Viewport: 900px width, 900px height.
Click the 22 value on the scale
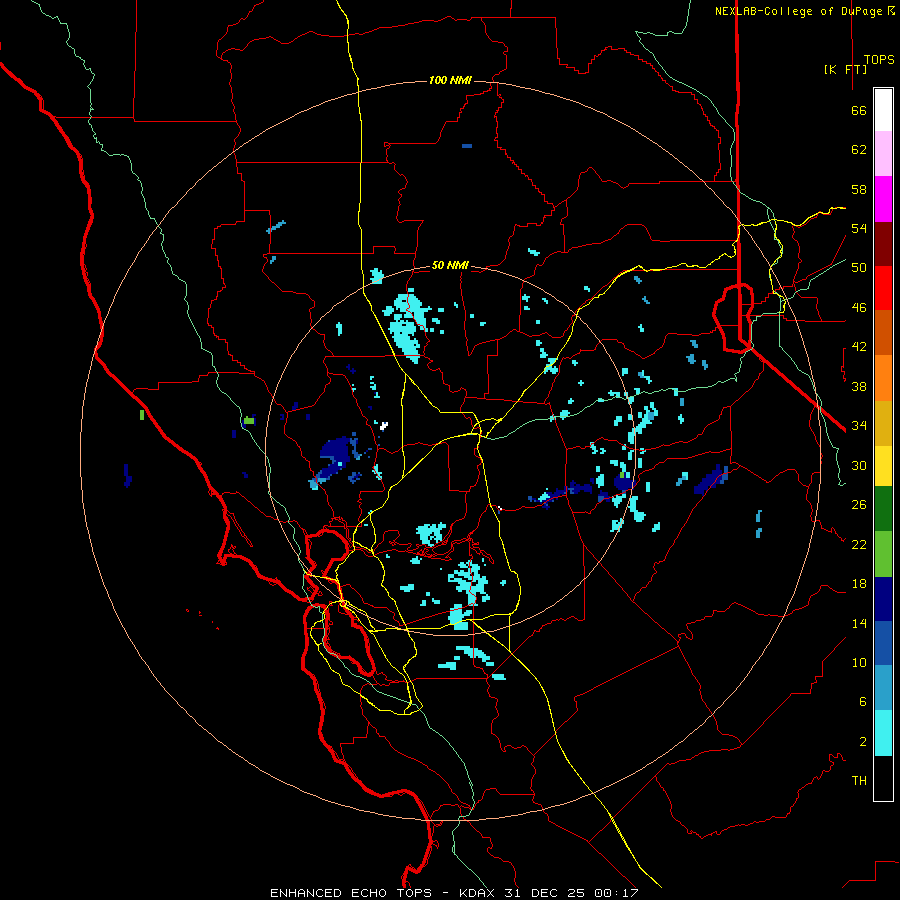click(859, 545)
